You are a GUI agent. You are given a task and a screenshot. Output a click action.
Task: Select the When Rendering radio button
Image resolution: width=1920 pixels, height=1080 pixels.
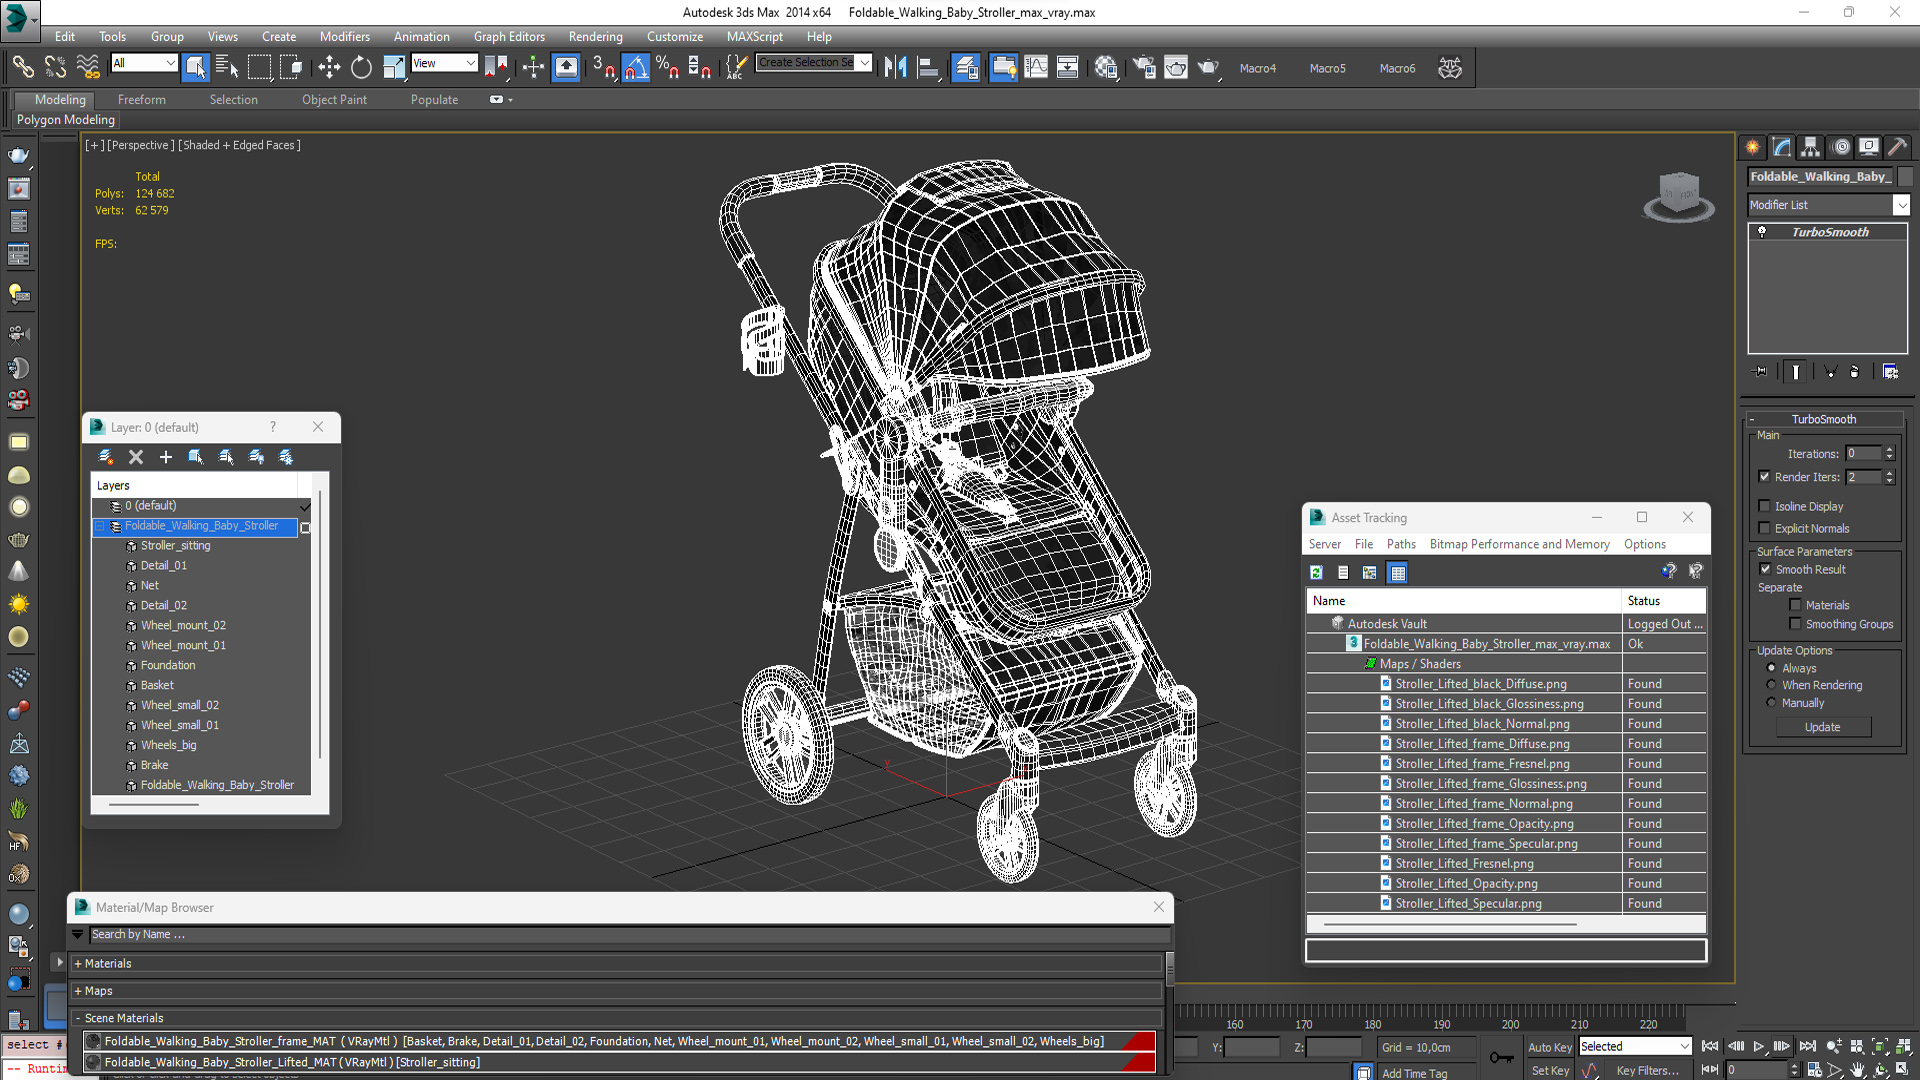click(x=1772, y=685)
